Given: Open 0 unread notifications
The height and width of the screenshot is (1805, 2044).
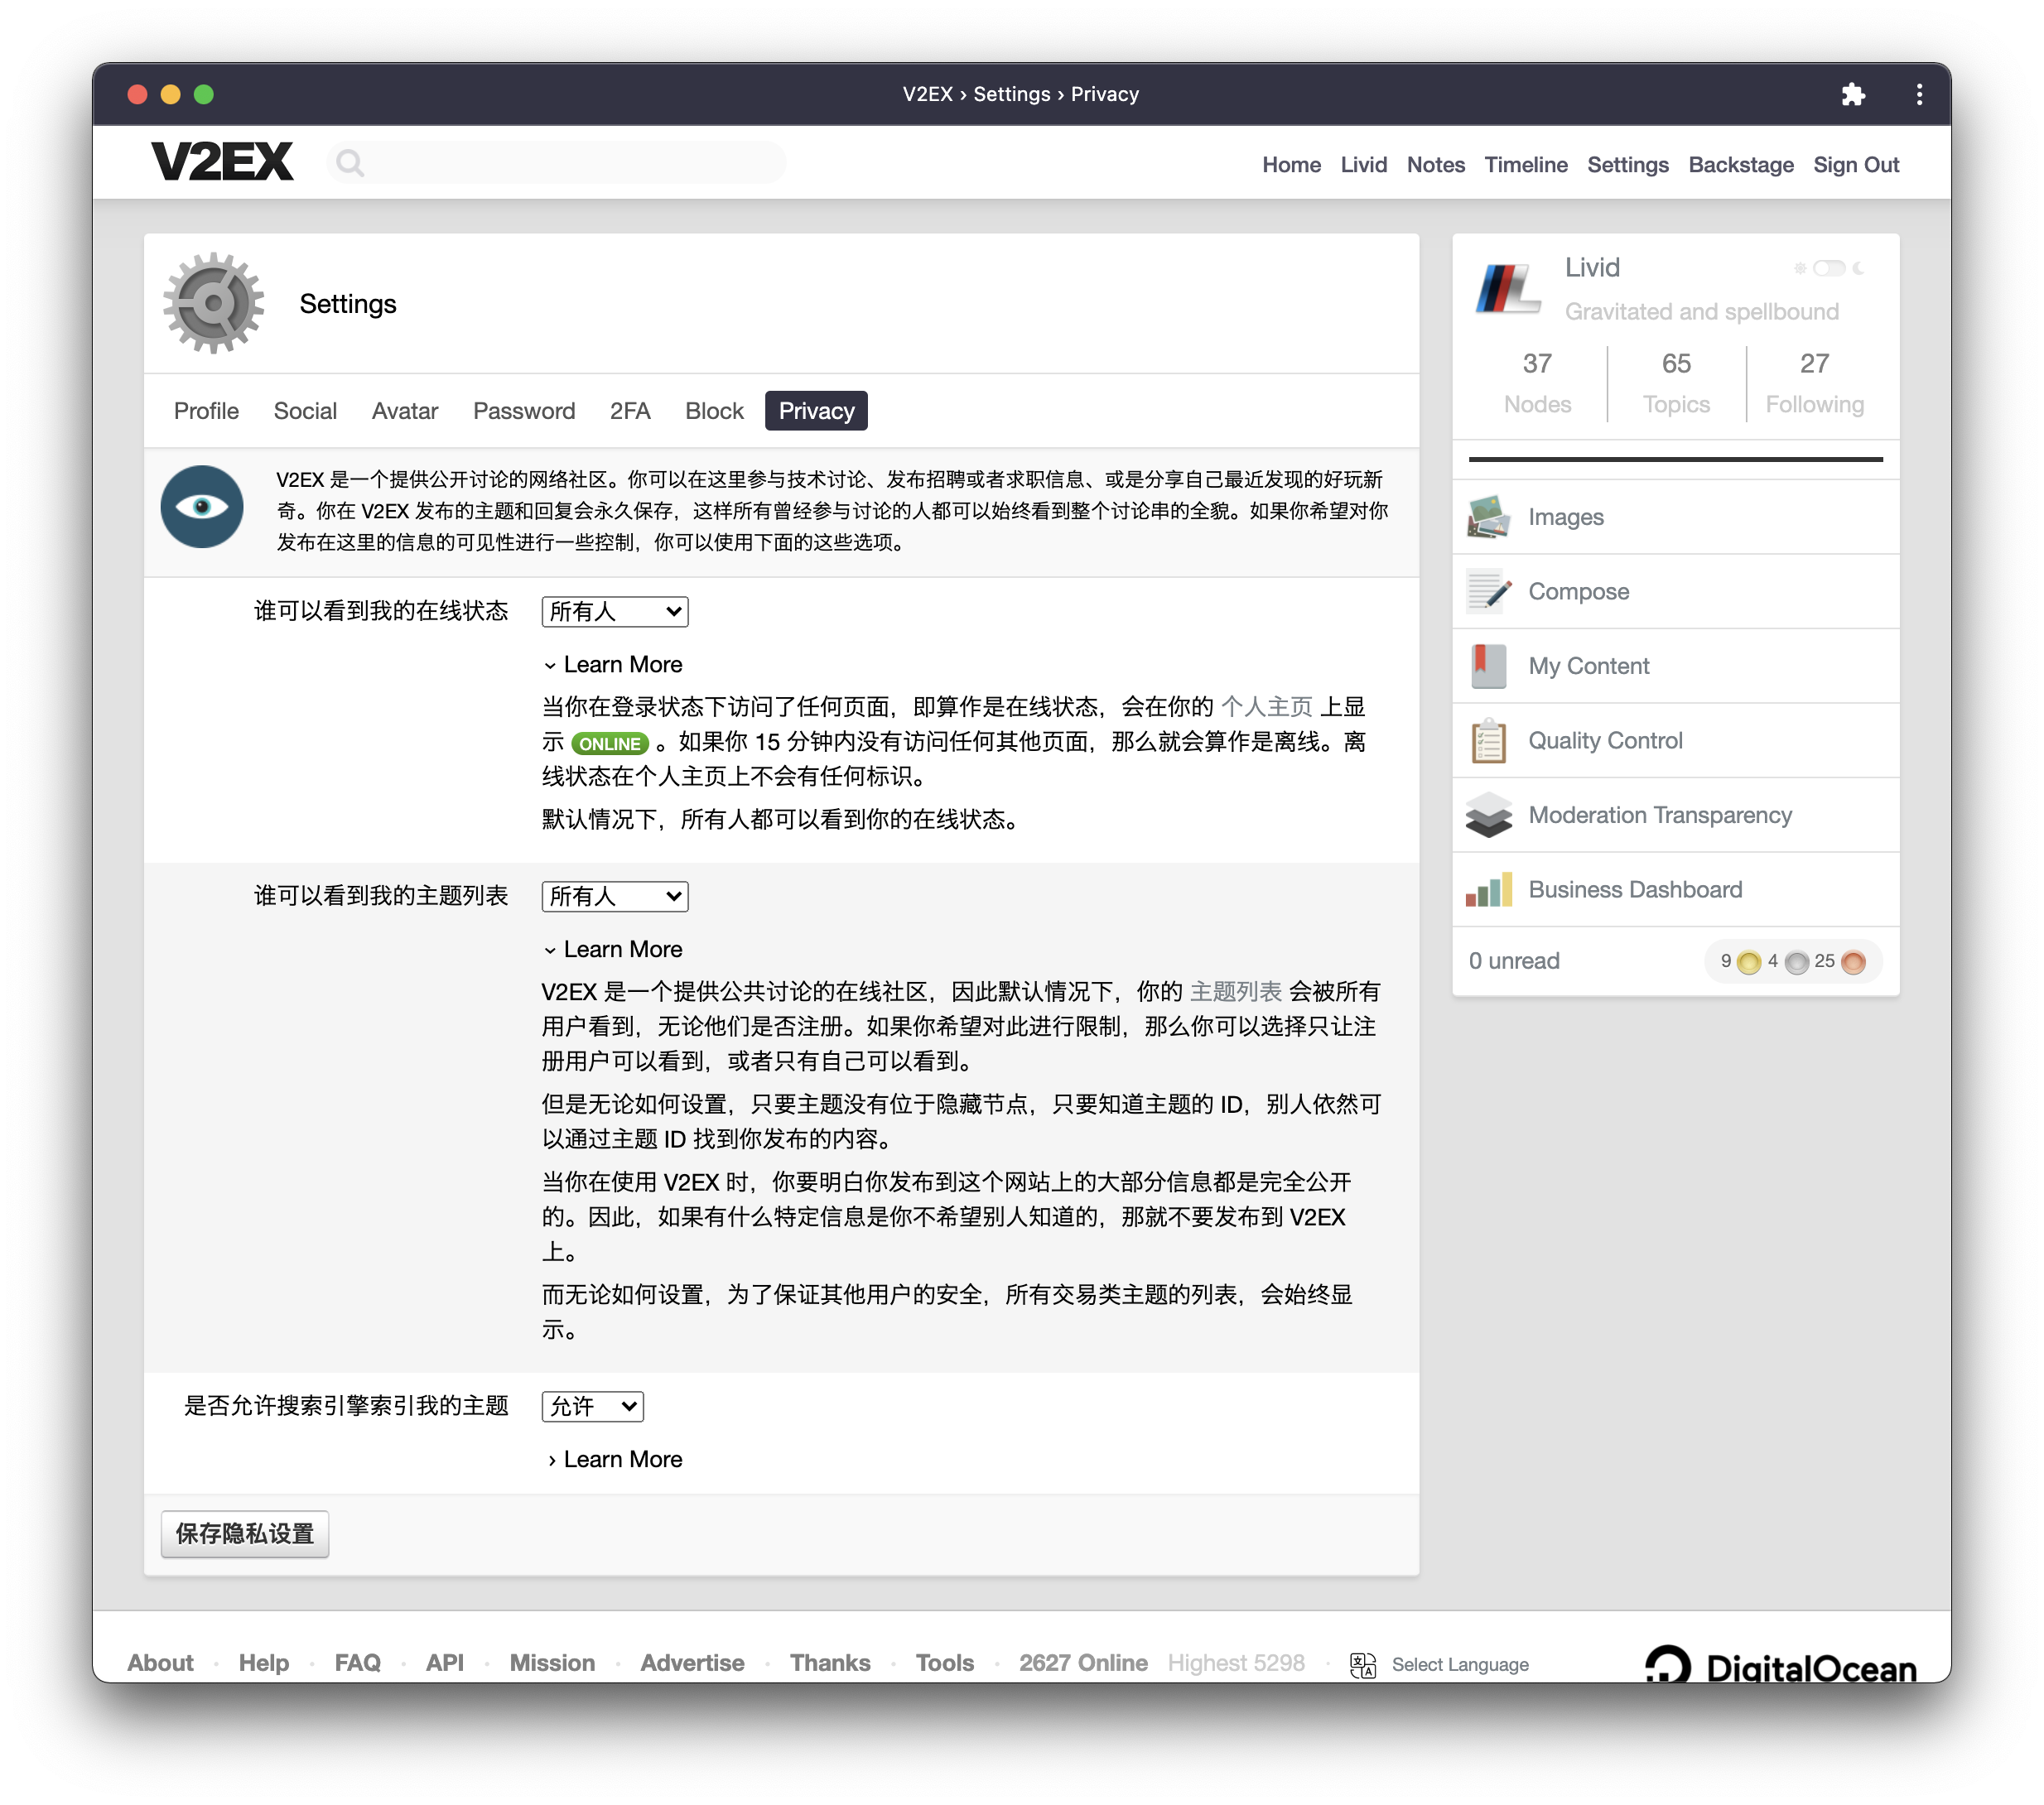Looking at the screenshot, I should tap(1514, 961).
